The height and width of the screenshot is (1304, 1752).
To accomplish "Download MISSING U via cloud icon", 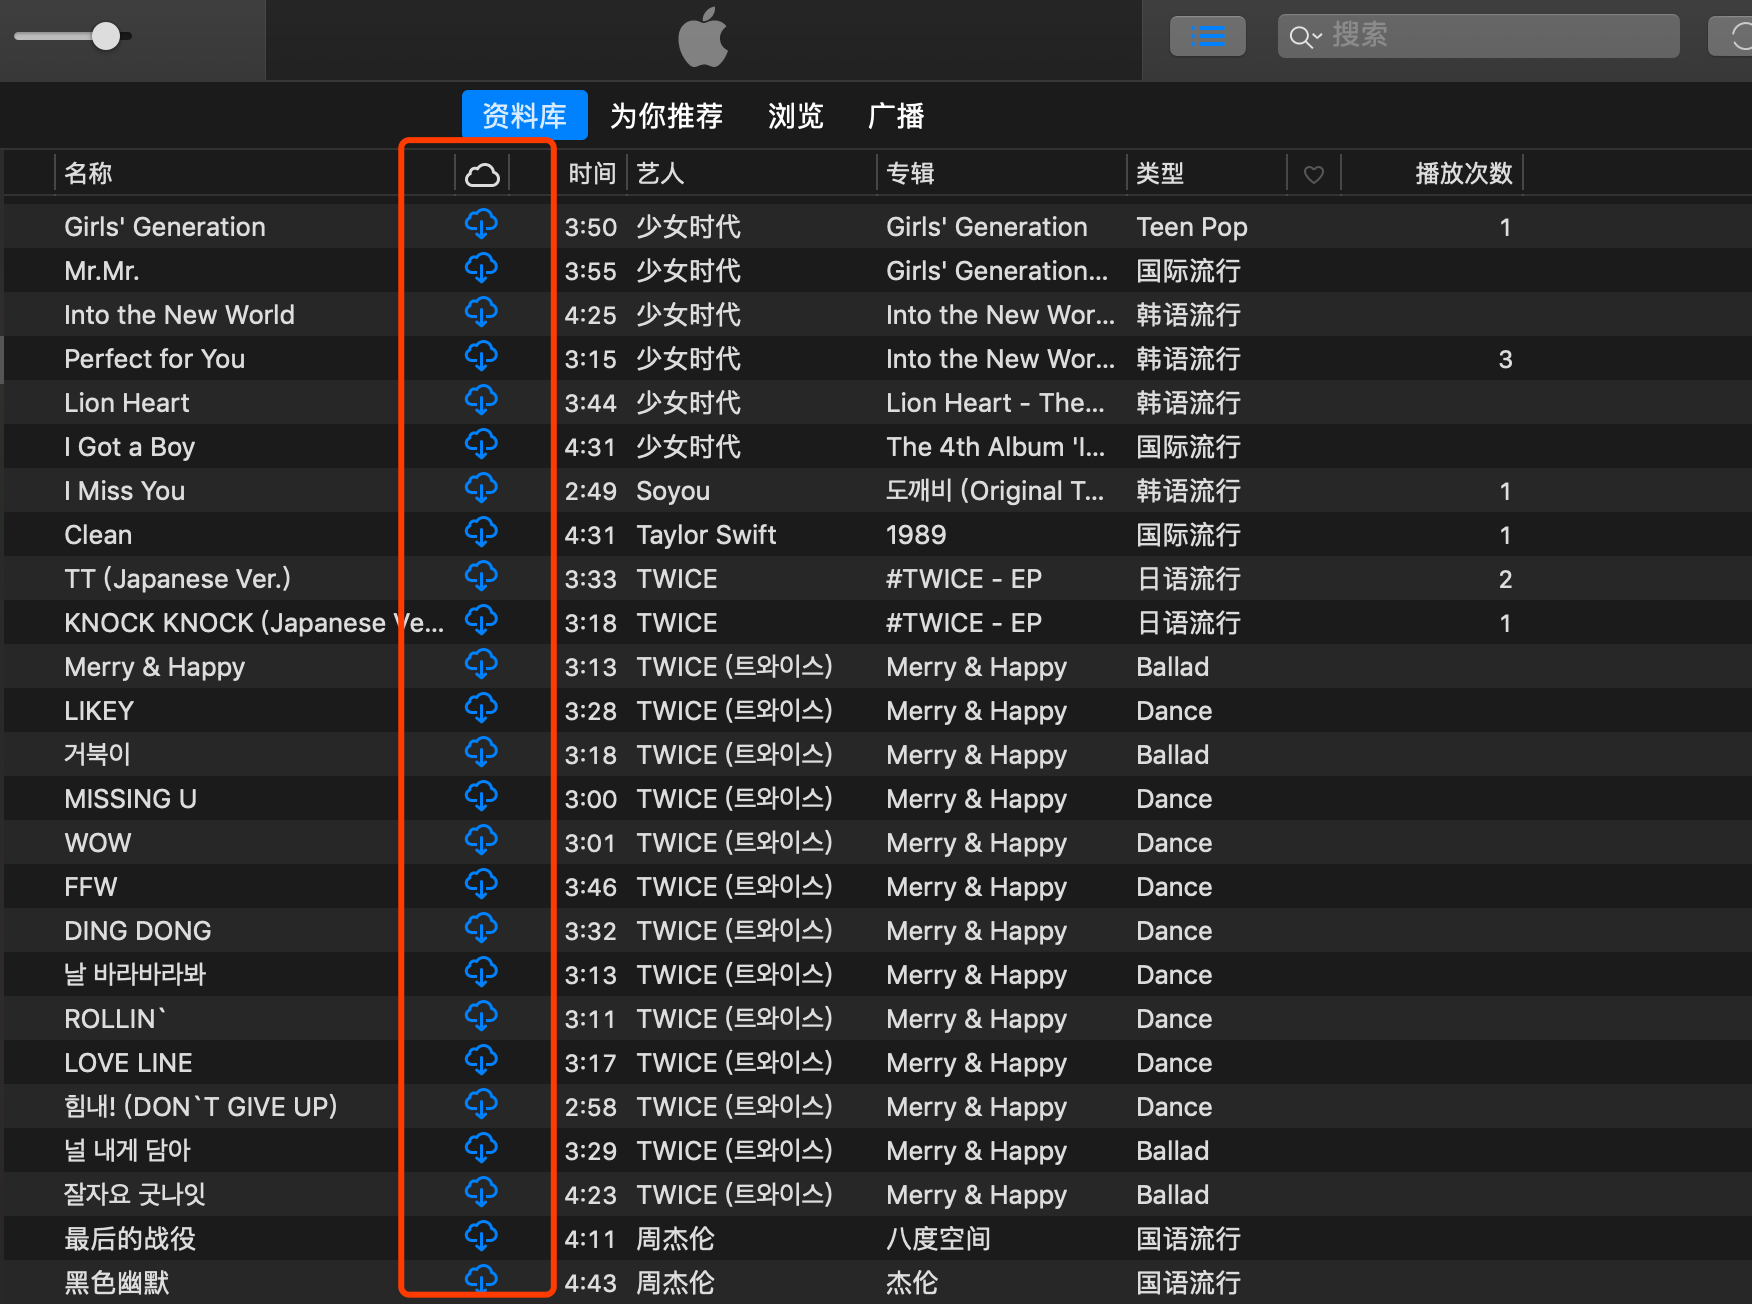I will click(481, 797).
